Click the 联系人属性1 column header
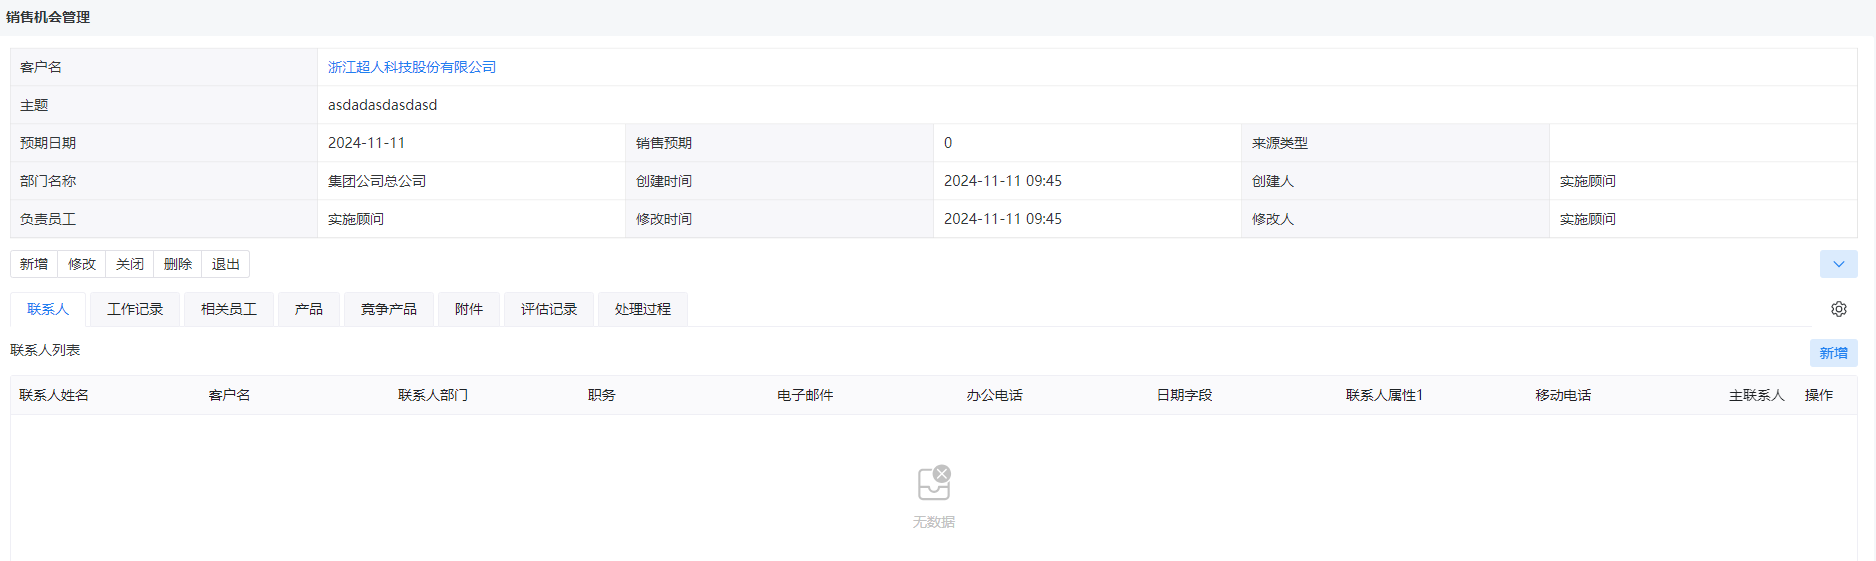 (x=1384, y=395)
